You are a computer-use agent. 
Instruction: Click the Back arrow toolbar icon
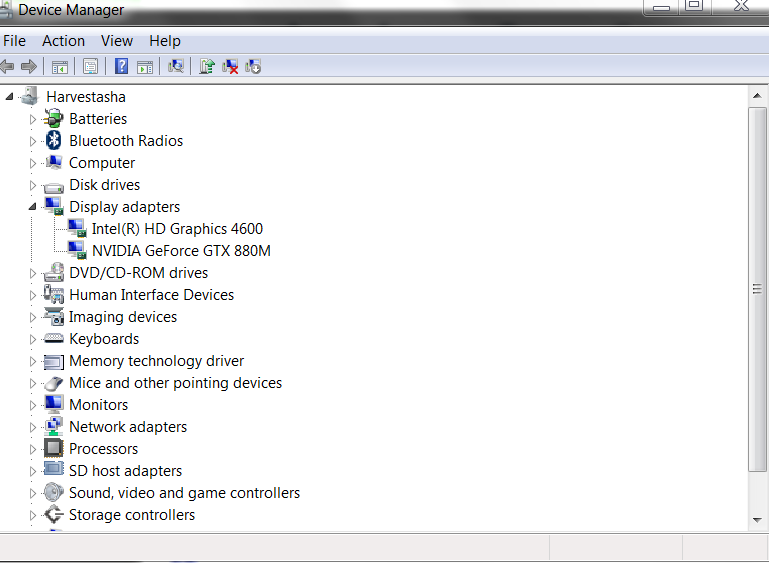click(7, 66)
